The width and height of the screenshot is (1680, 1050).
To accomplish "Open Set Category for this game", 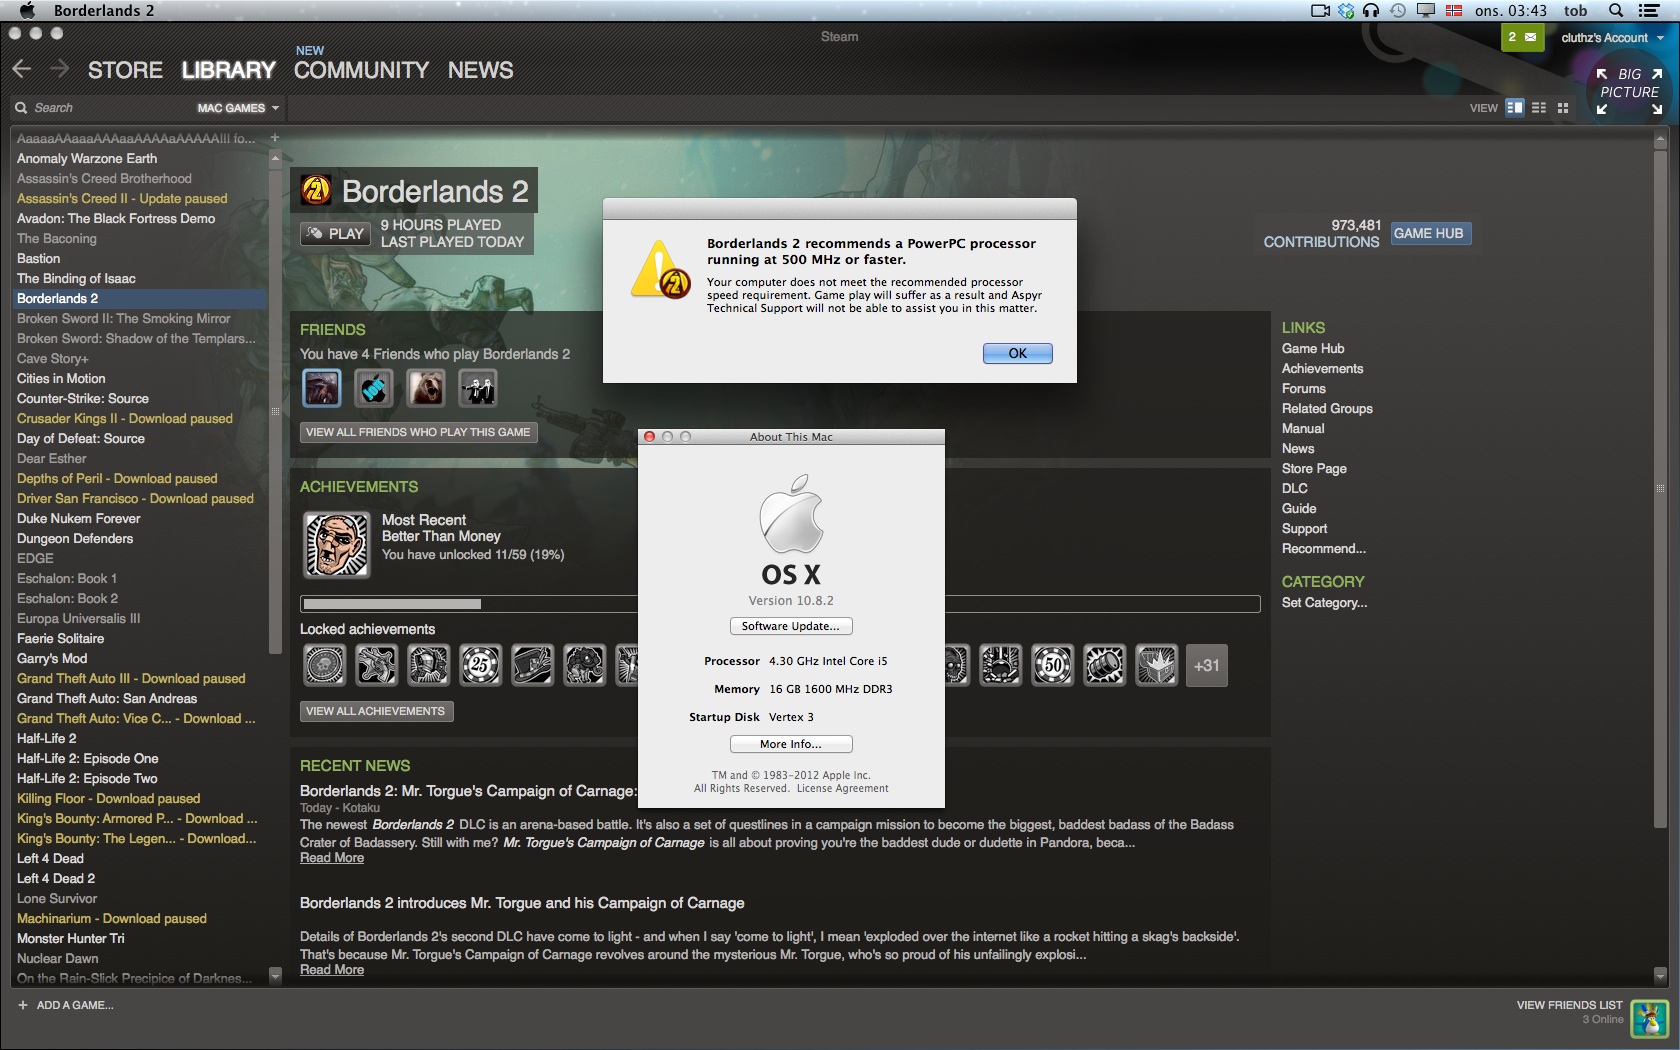I will coord(1324,603).
